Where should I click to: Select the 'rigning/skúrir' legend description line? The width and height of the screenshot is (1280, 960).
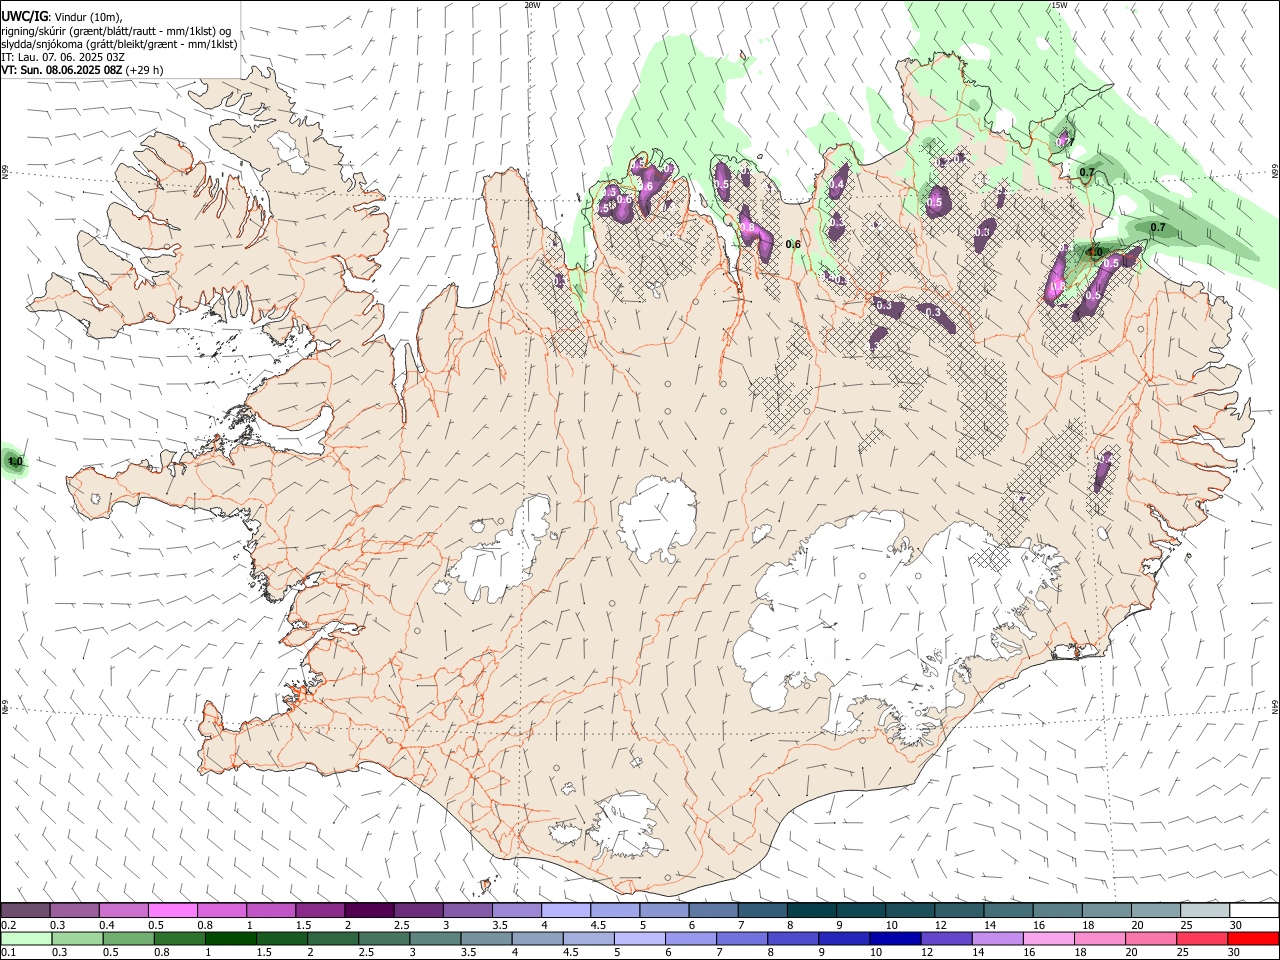(118, 30)
